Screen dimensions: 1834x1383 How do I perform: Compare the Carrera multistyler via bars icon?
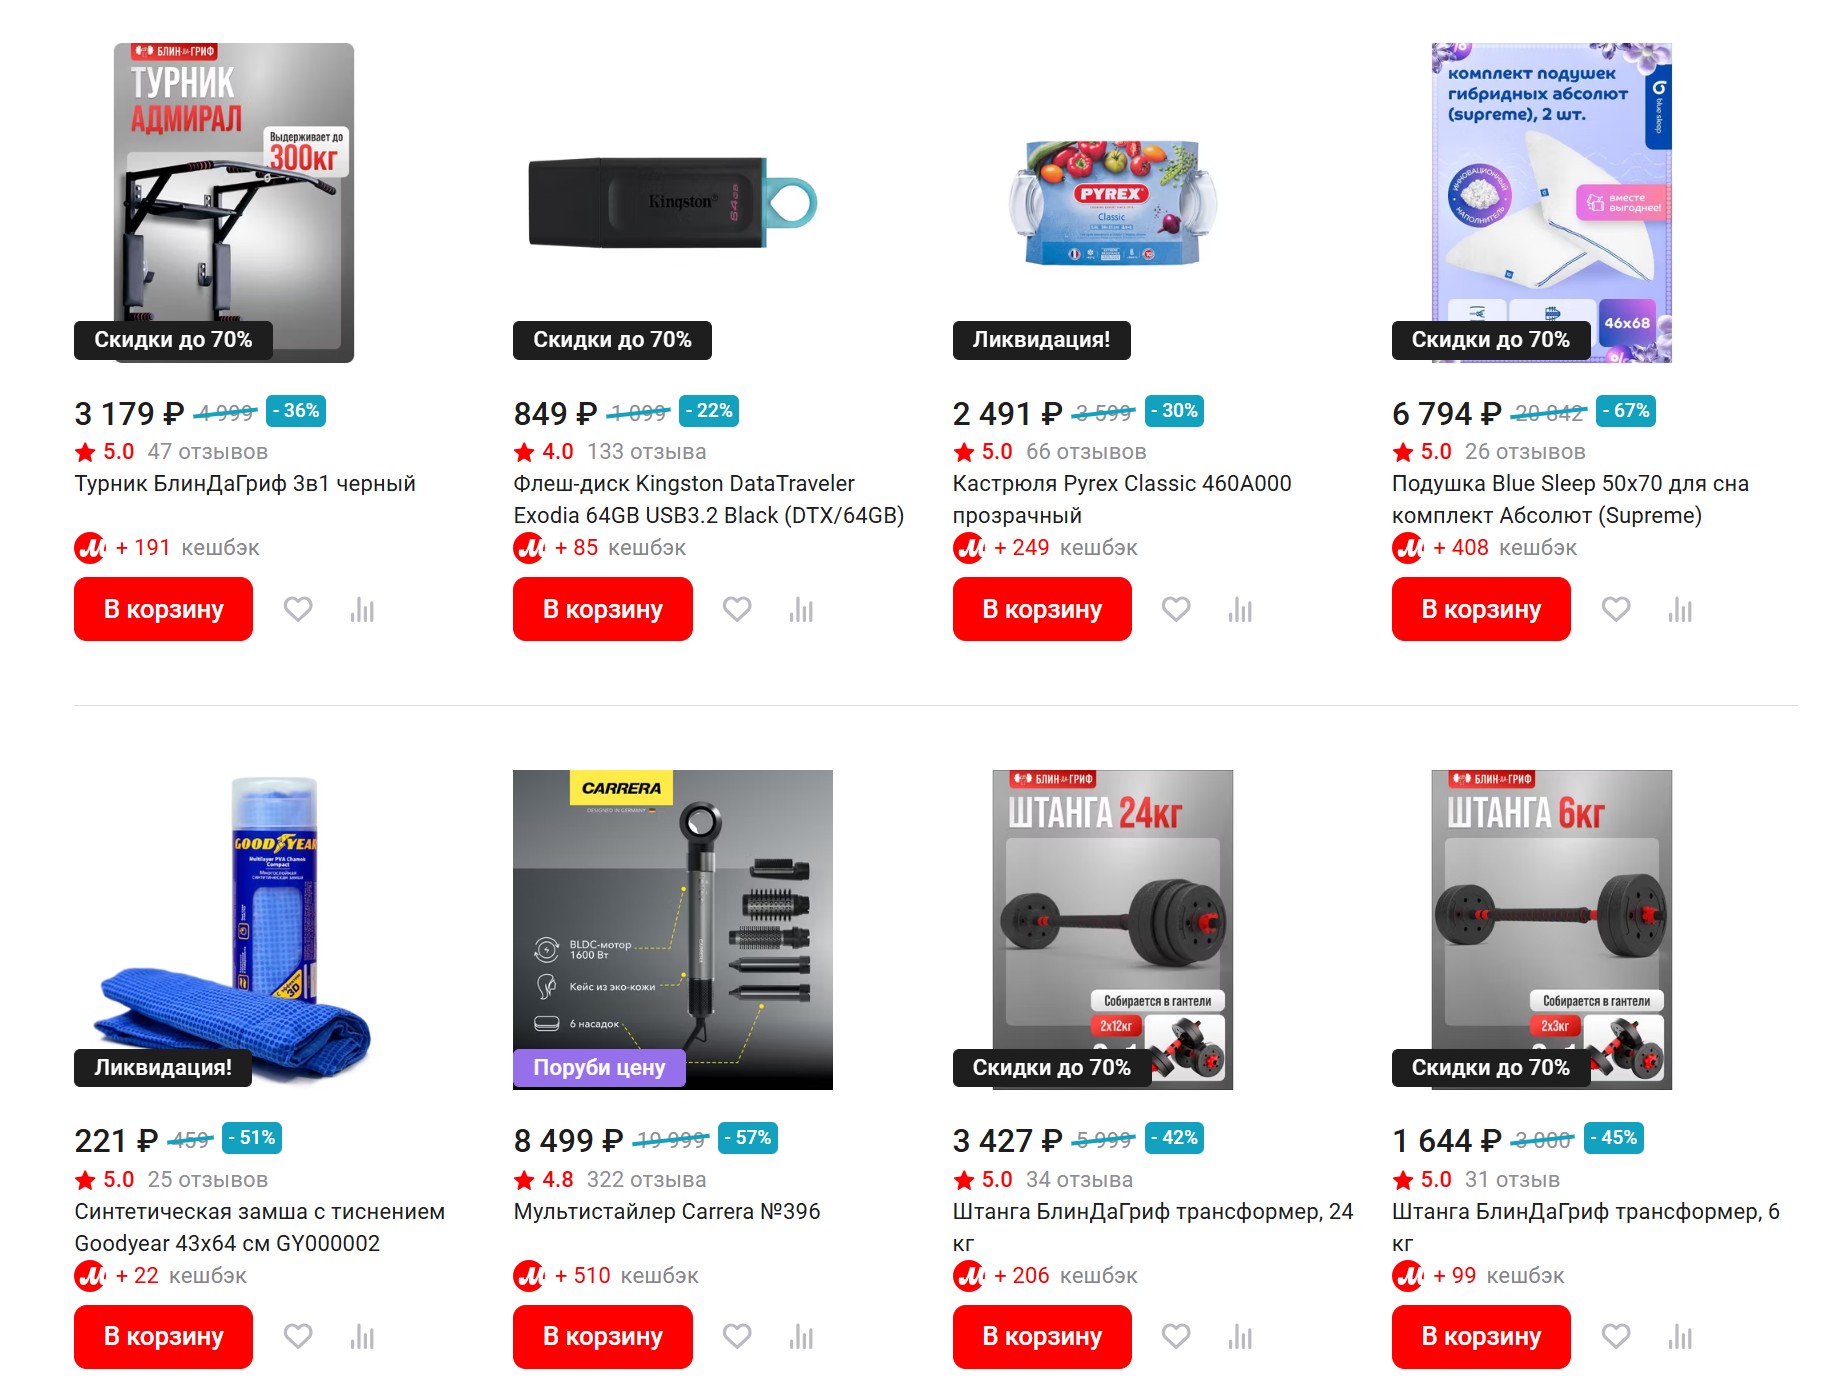[x=801, y=1336]
